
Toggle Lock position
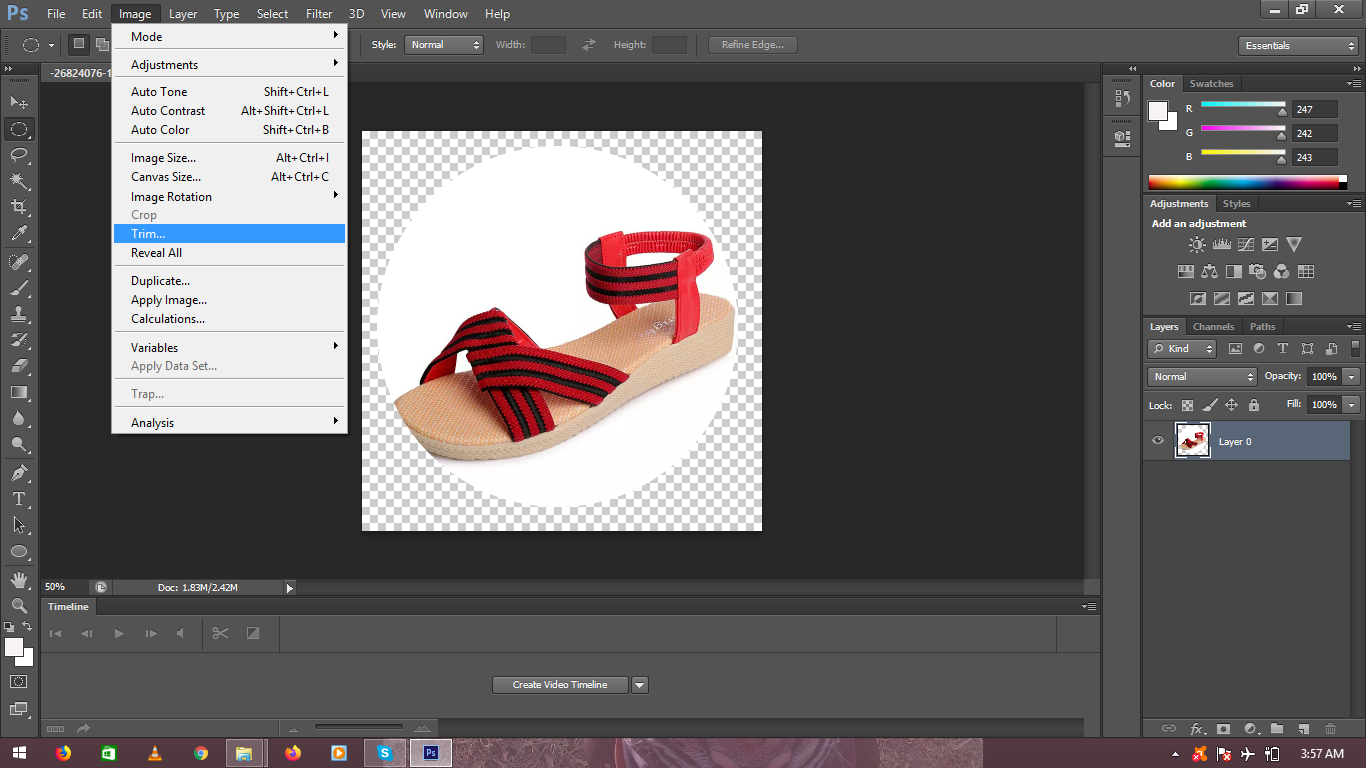tap(1231, 405)
